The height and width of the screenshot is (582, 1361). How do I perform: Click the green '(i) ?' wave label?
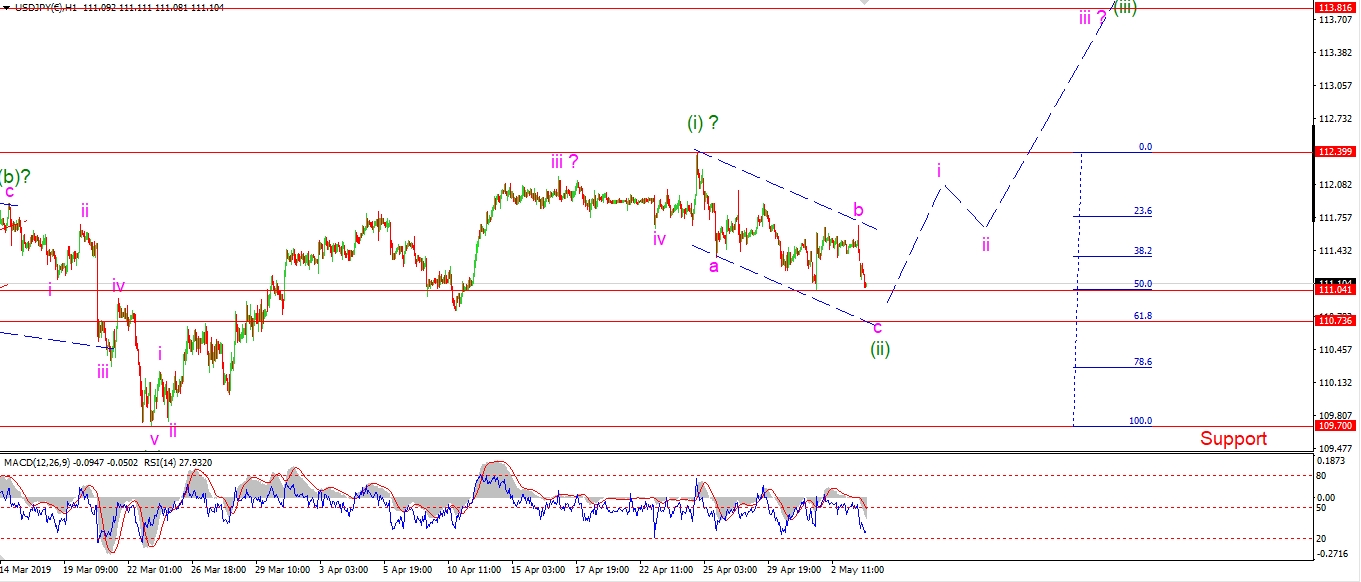[x=703, y=123]
